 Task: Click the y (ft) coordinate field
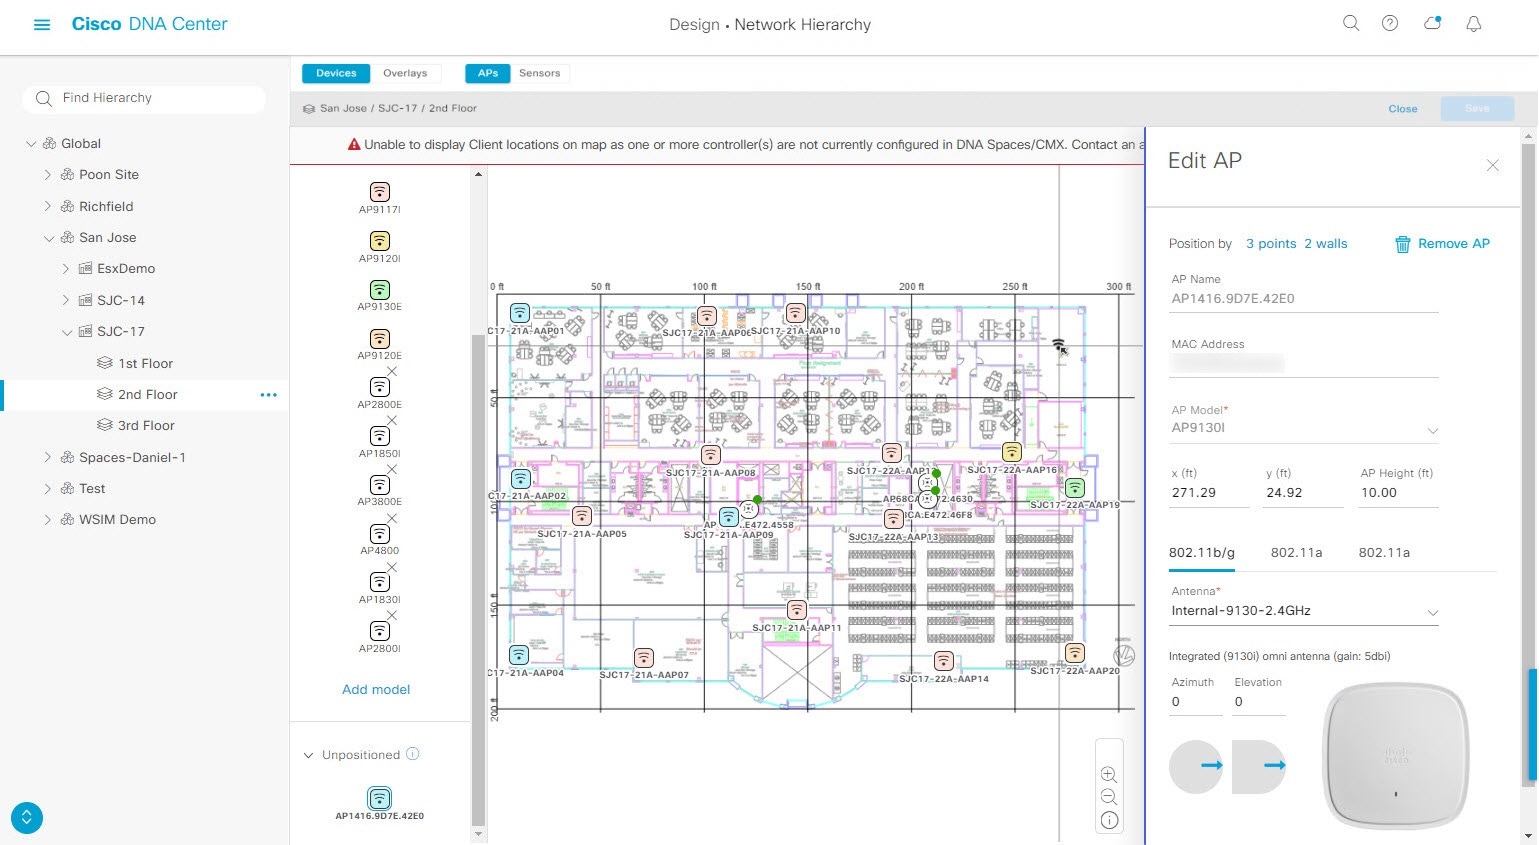point(1304,493)
